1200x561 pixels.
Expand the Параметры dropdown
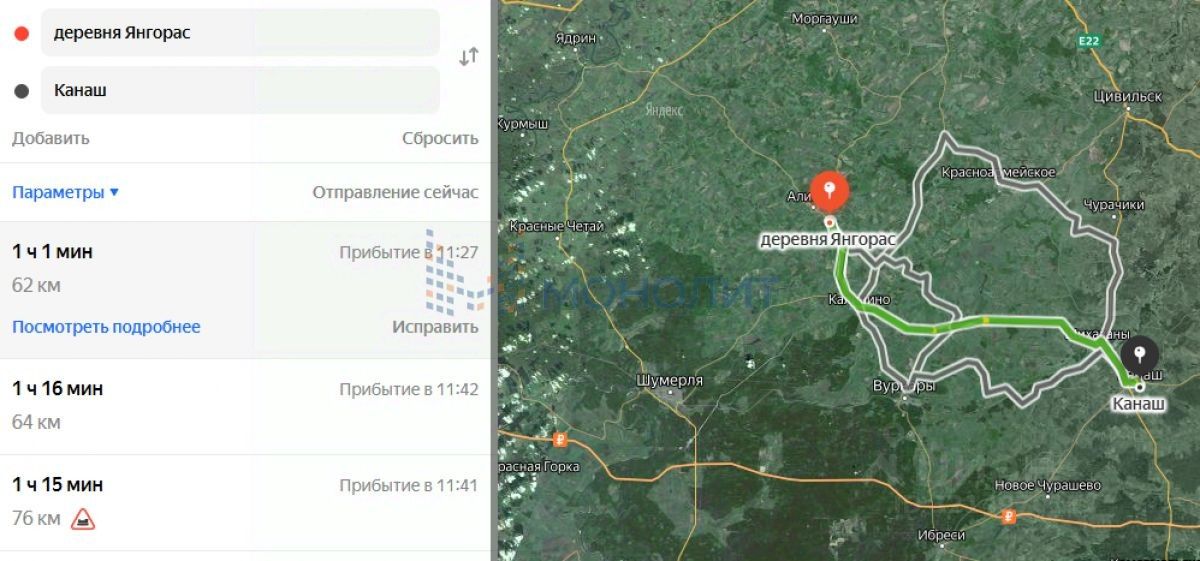[65, 192]
